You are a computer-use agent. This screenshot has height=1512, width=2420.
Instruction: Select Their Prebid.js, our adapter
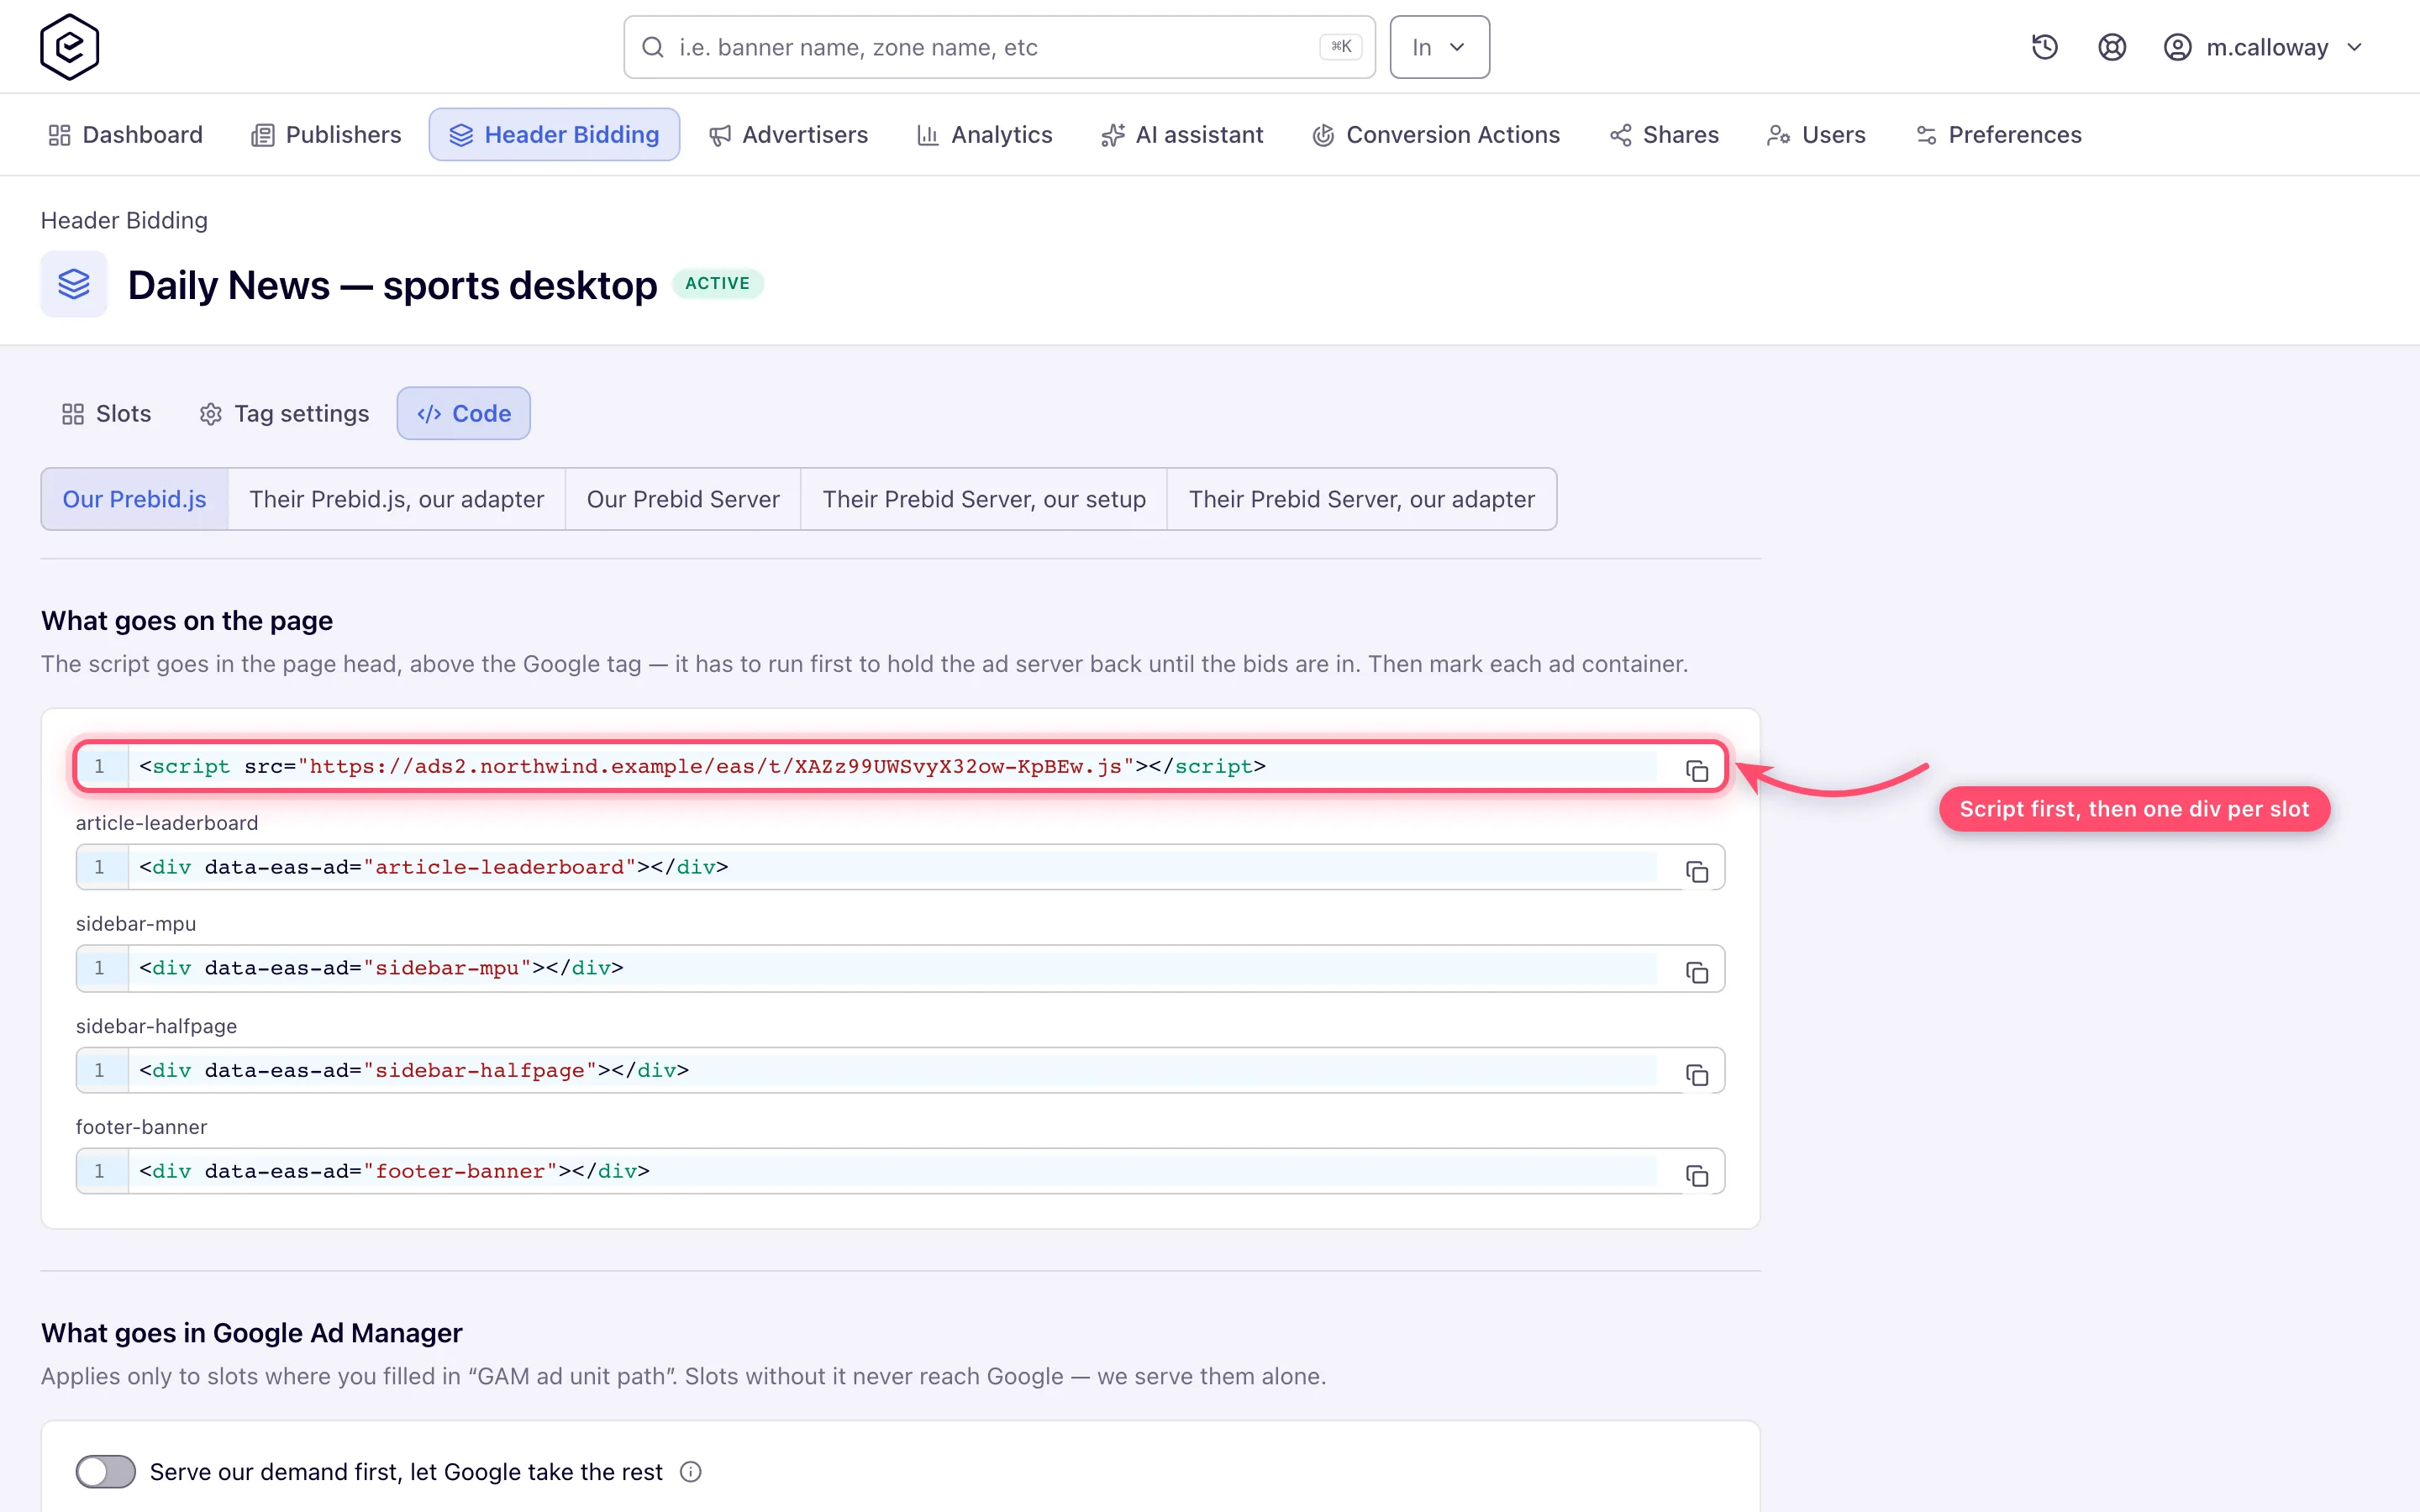pos(396,499)
